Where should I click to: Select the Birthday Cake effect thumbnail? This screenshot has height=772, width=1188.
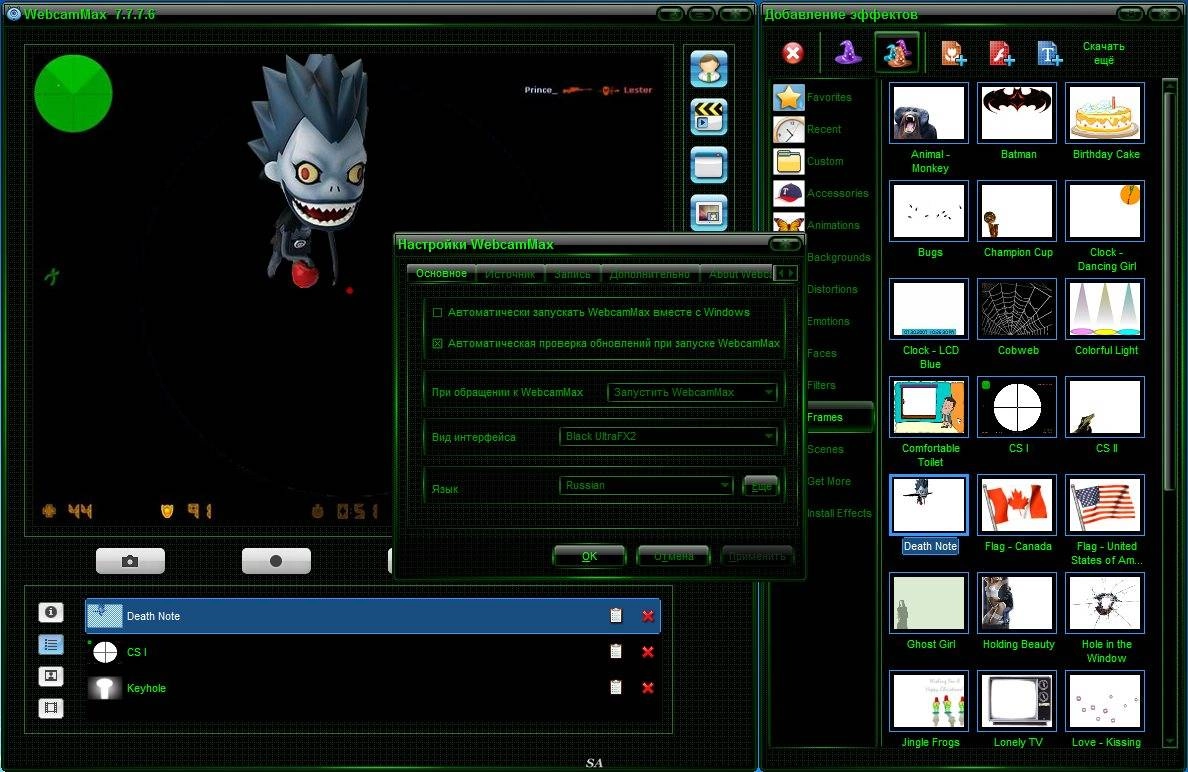1105,113
